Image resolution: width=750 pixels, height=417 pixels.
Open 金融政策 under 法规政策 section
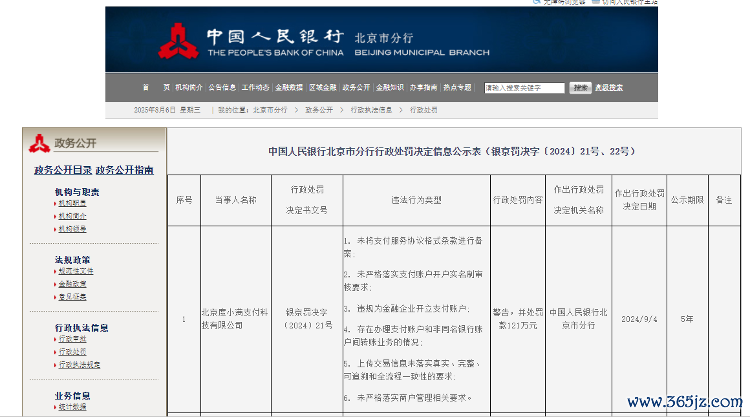[x=71, y=283]
